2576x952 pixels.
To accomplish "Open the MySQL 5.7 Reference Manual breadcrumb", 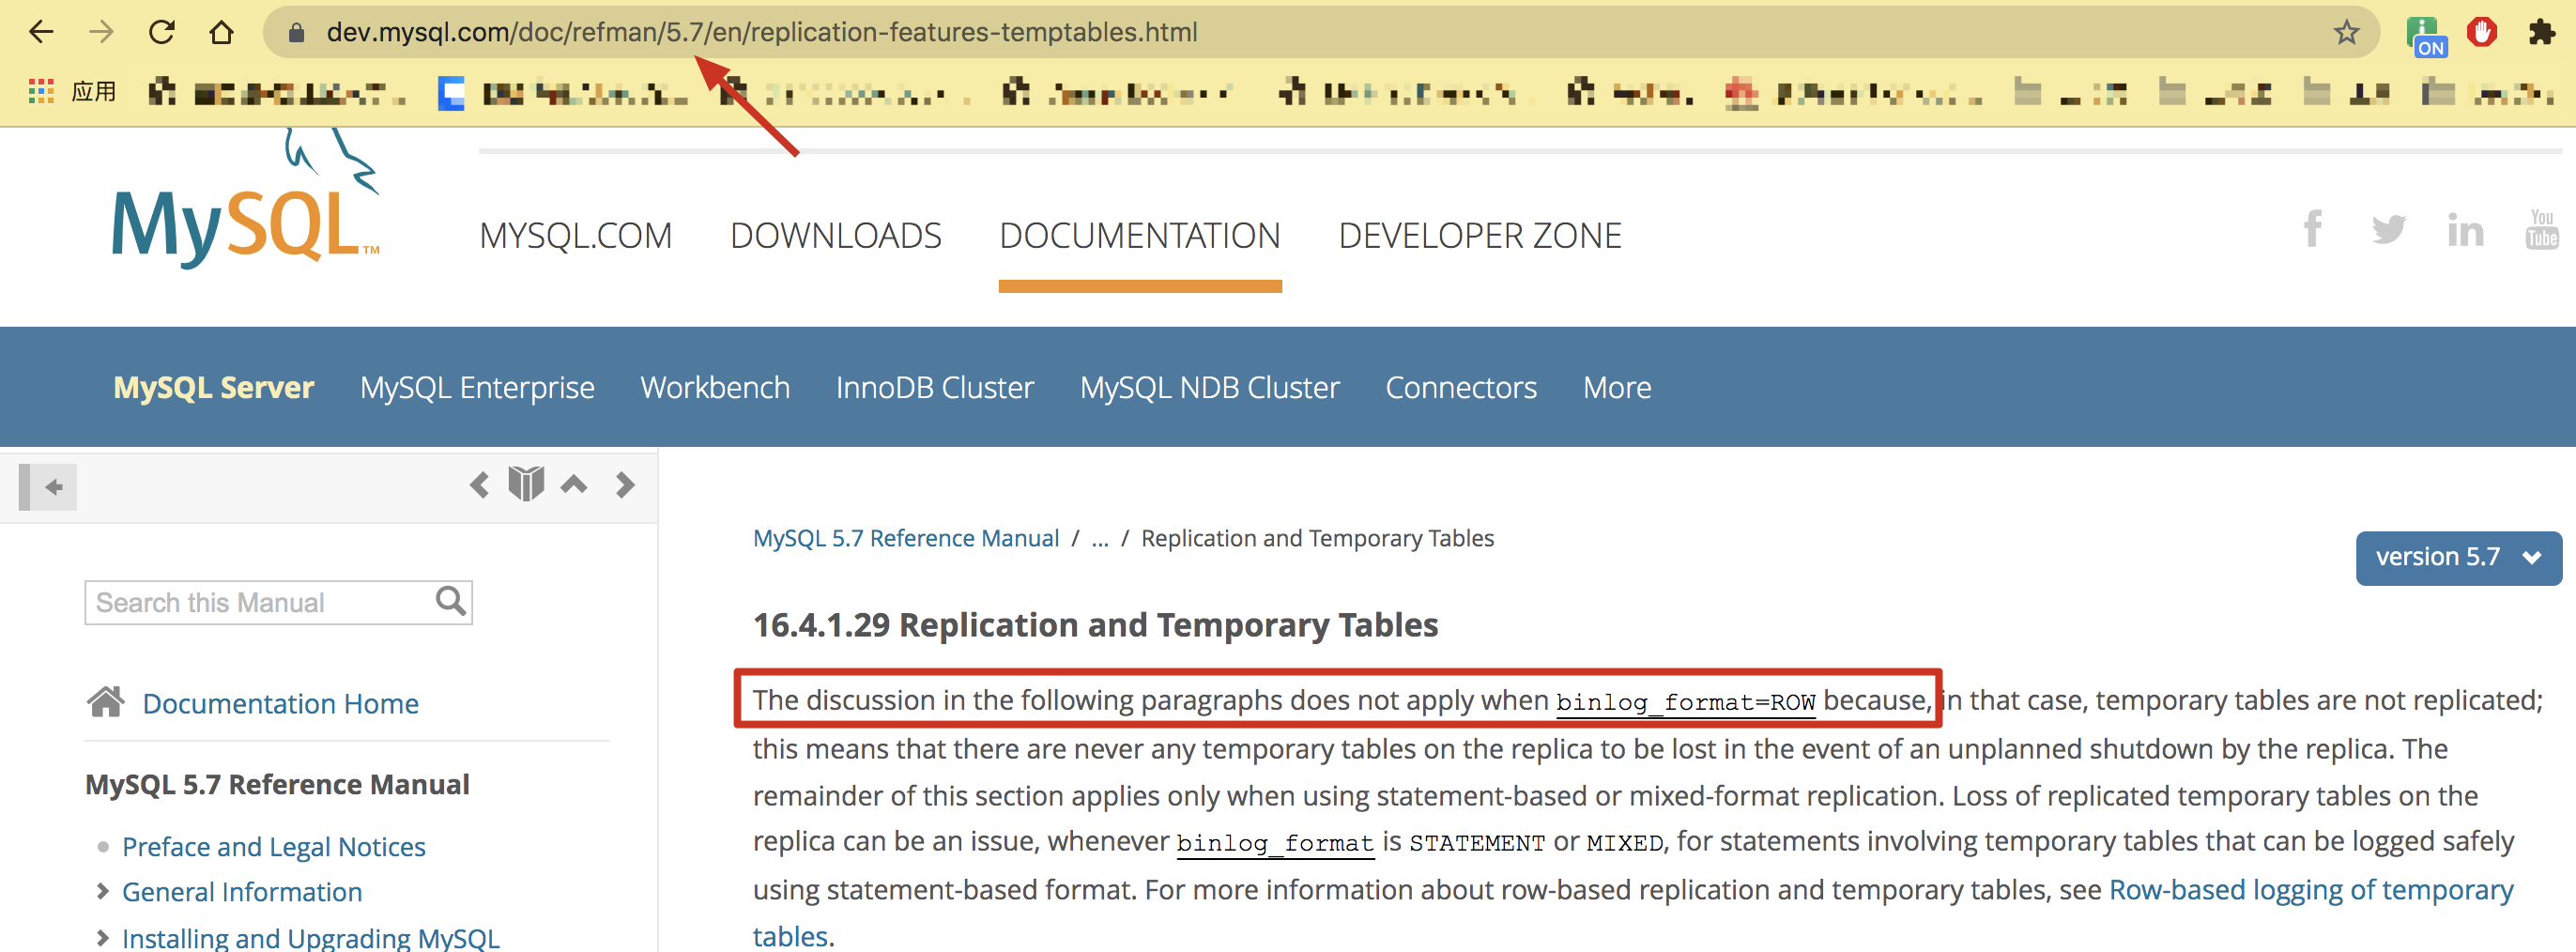I will pos(906,539).
